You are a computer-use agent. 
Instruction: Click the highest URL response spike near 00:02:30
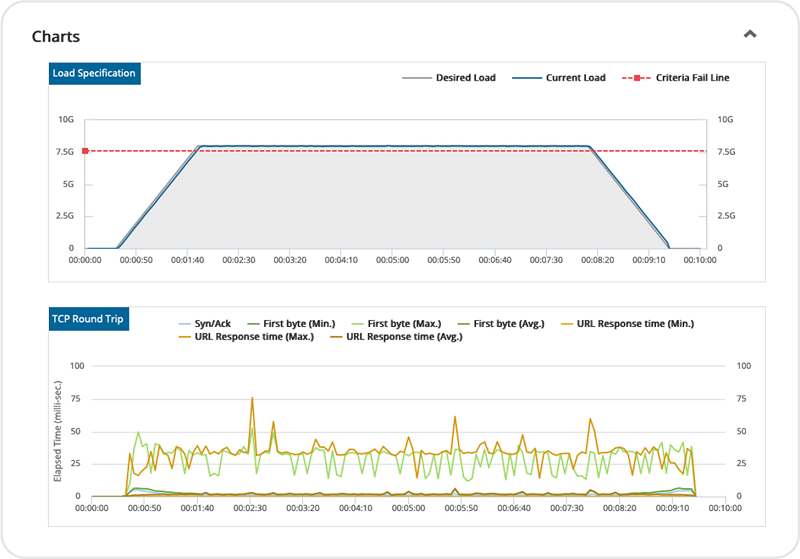coord(252,398)
